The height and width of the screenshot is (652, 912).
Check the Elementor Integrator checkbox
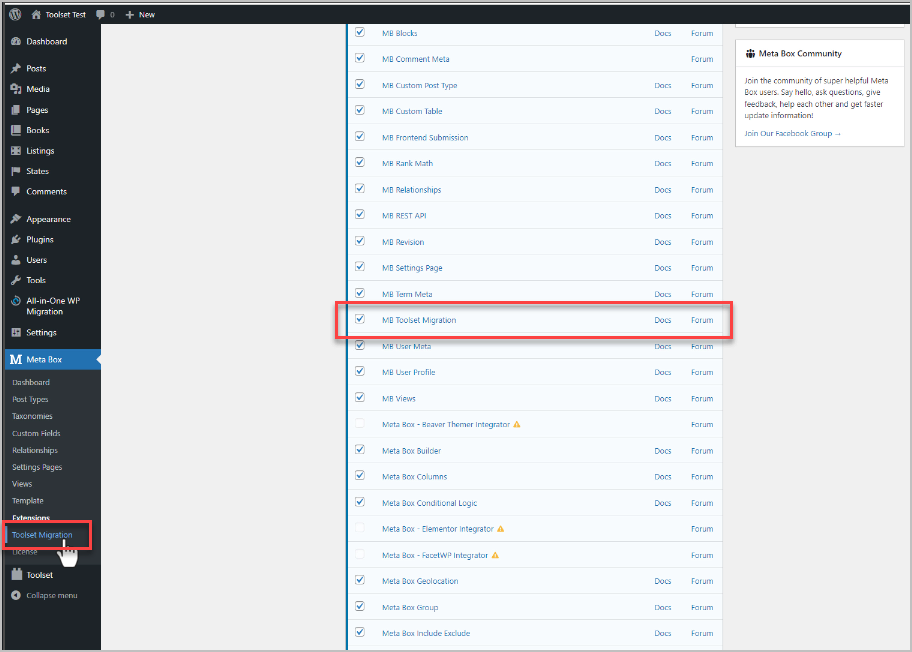[360, 528]
